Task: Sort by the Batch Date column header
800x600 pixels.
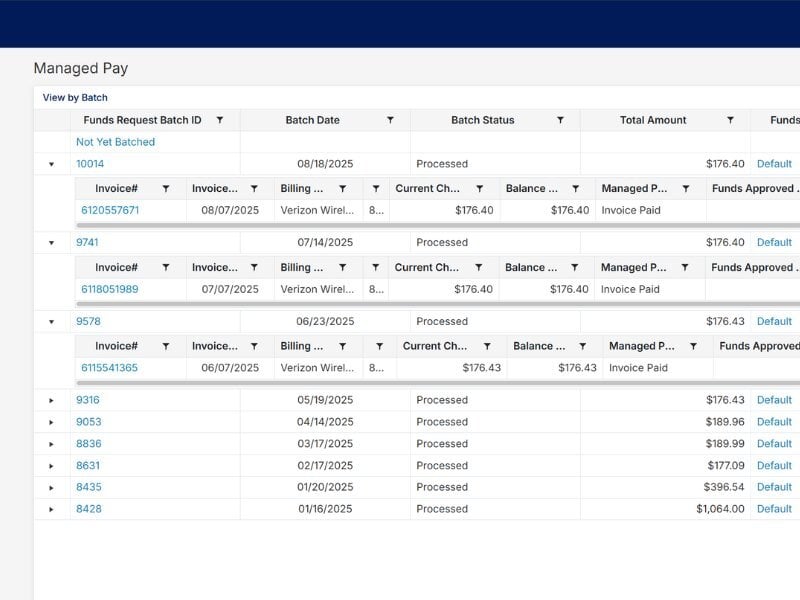Action: pos(312,120)
